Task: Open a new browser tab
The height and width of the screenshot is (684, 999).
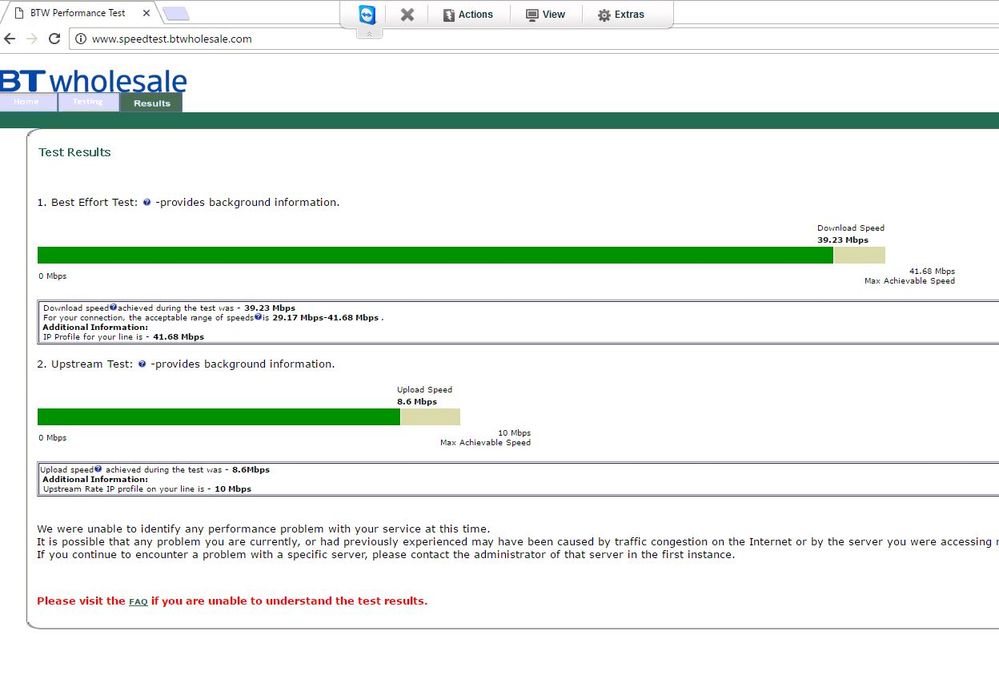Action: tap(175, 13)
